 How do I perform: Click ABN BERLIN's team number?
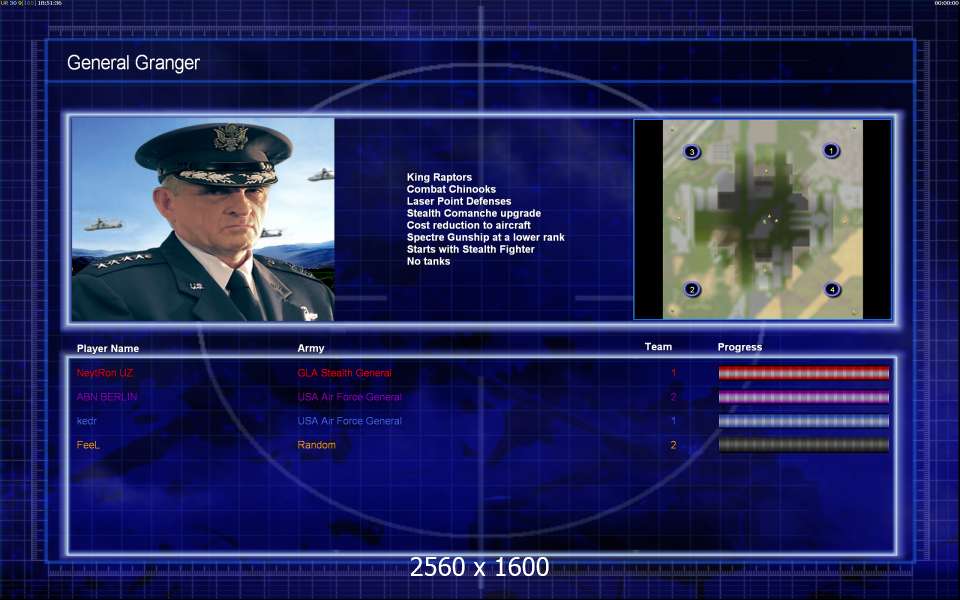click(673, 397)
